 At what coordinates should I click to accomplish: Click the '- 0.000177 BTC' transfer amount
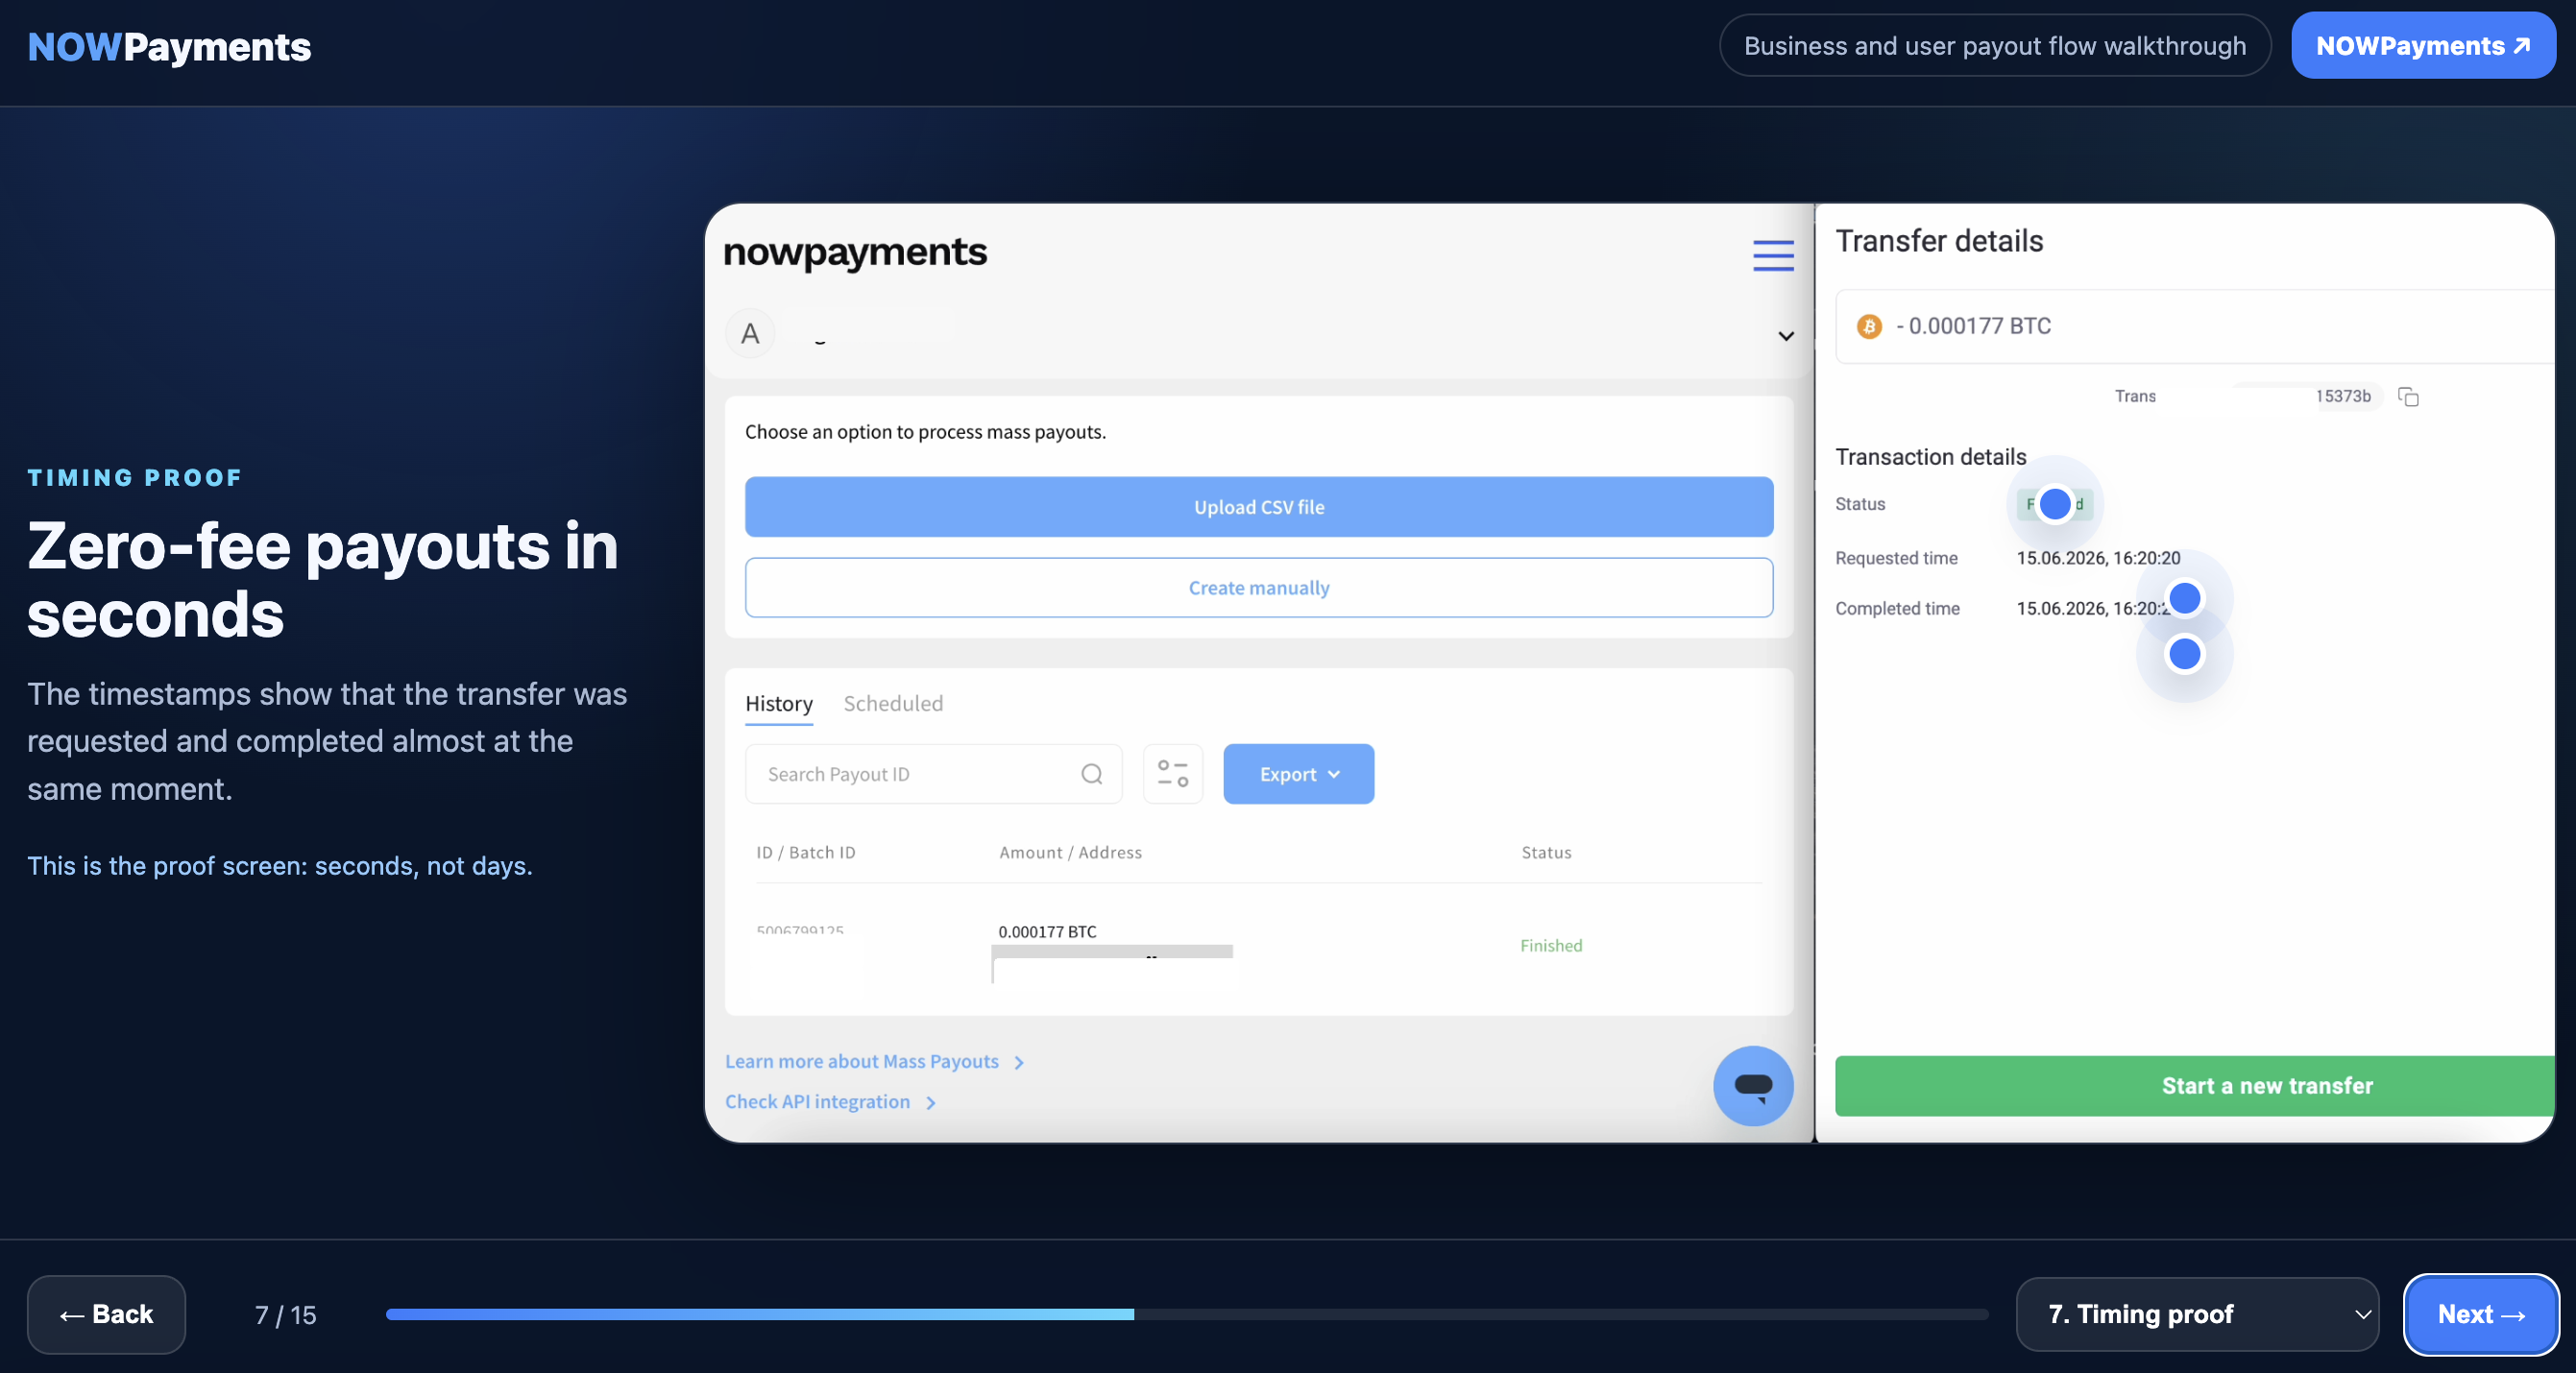pos(1973,327)
